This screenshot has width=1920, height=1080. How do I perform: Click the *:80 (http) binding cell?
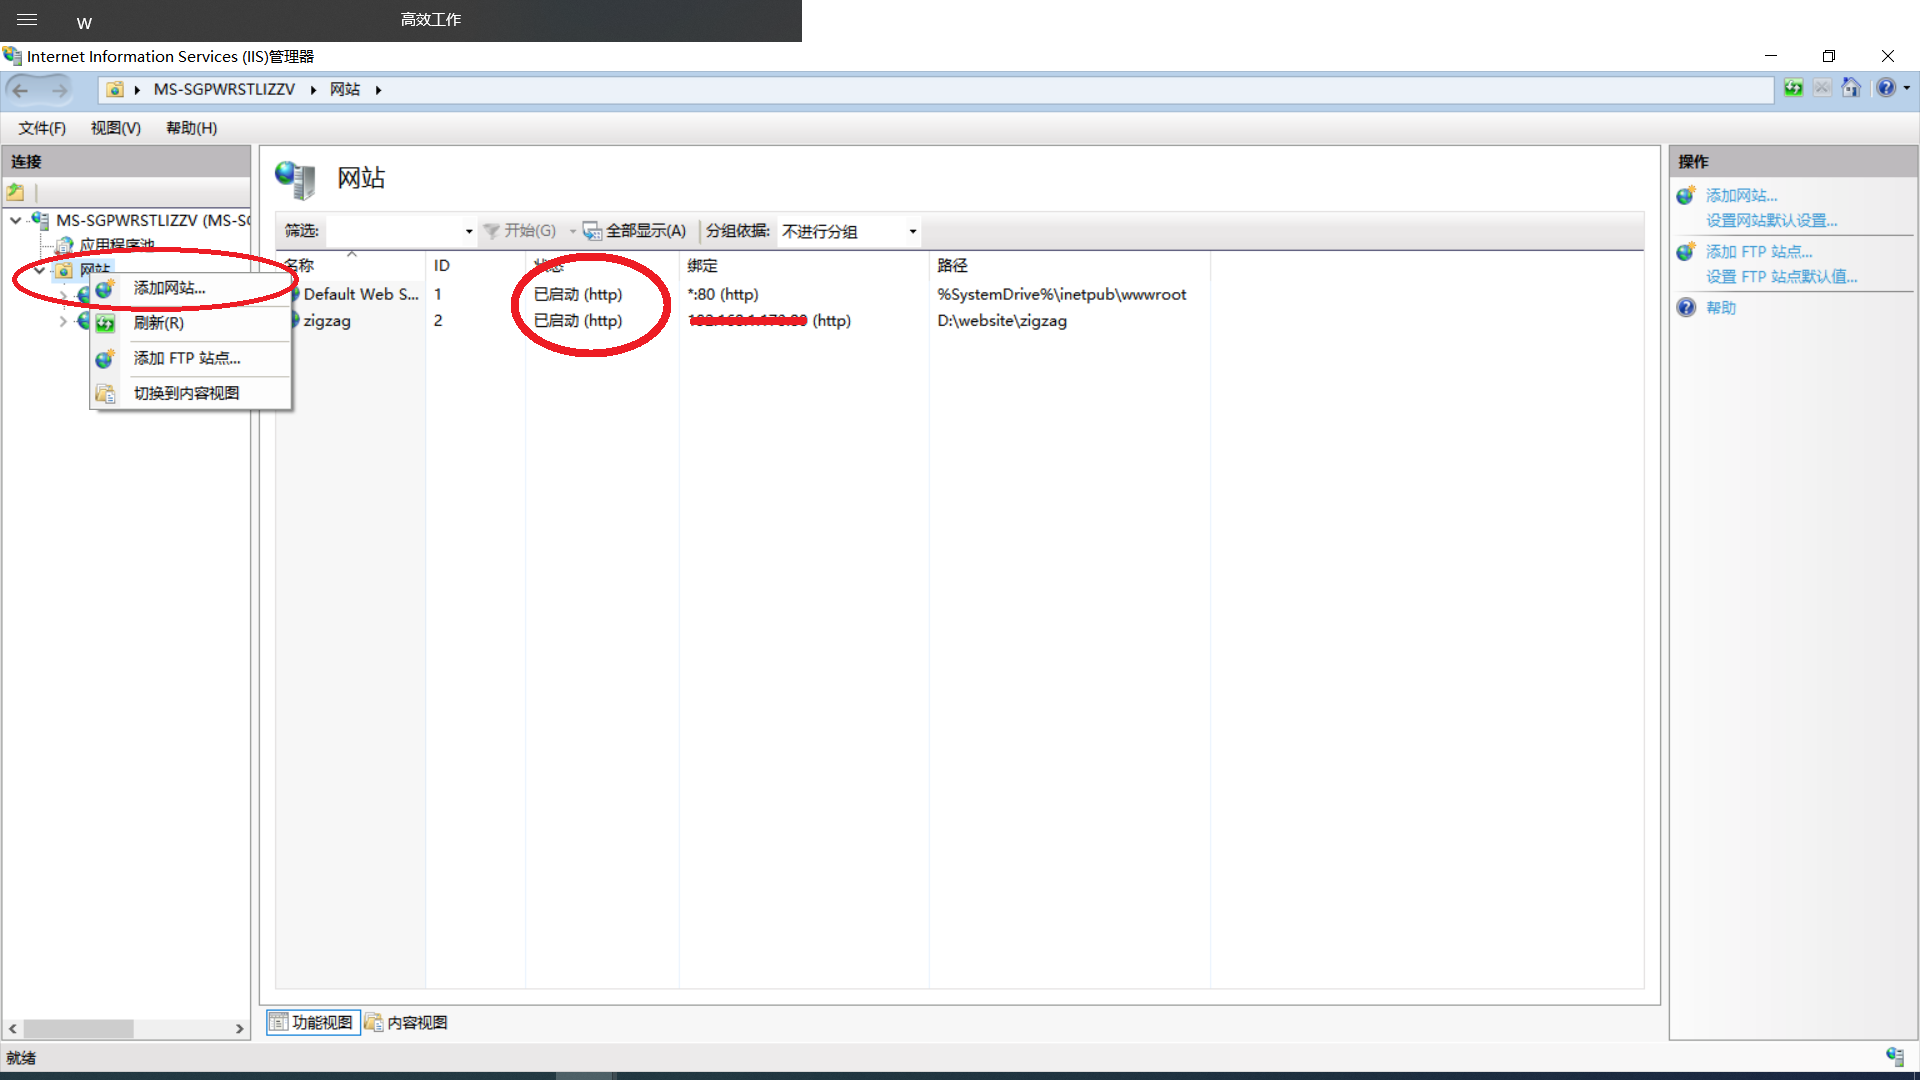click(723, 294)
